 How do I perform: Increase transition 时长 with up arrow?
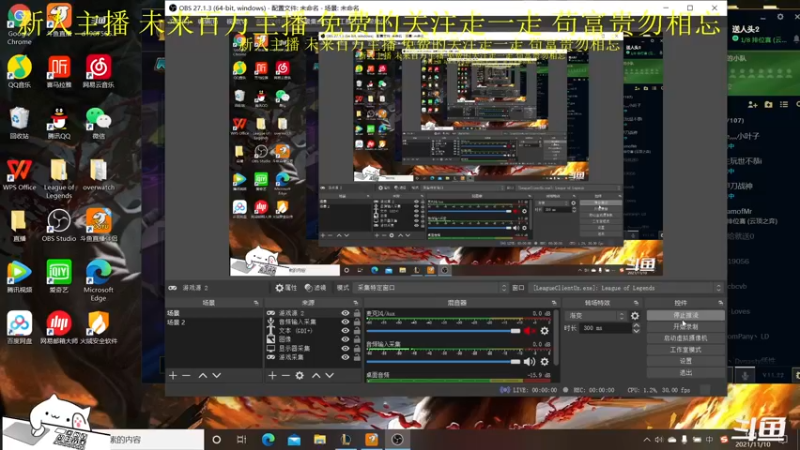point(636,326)
